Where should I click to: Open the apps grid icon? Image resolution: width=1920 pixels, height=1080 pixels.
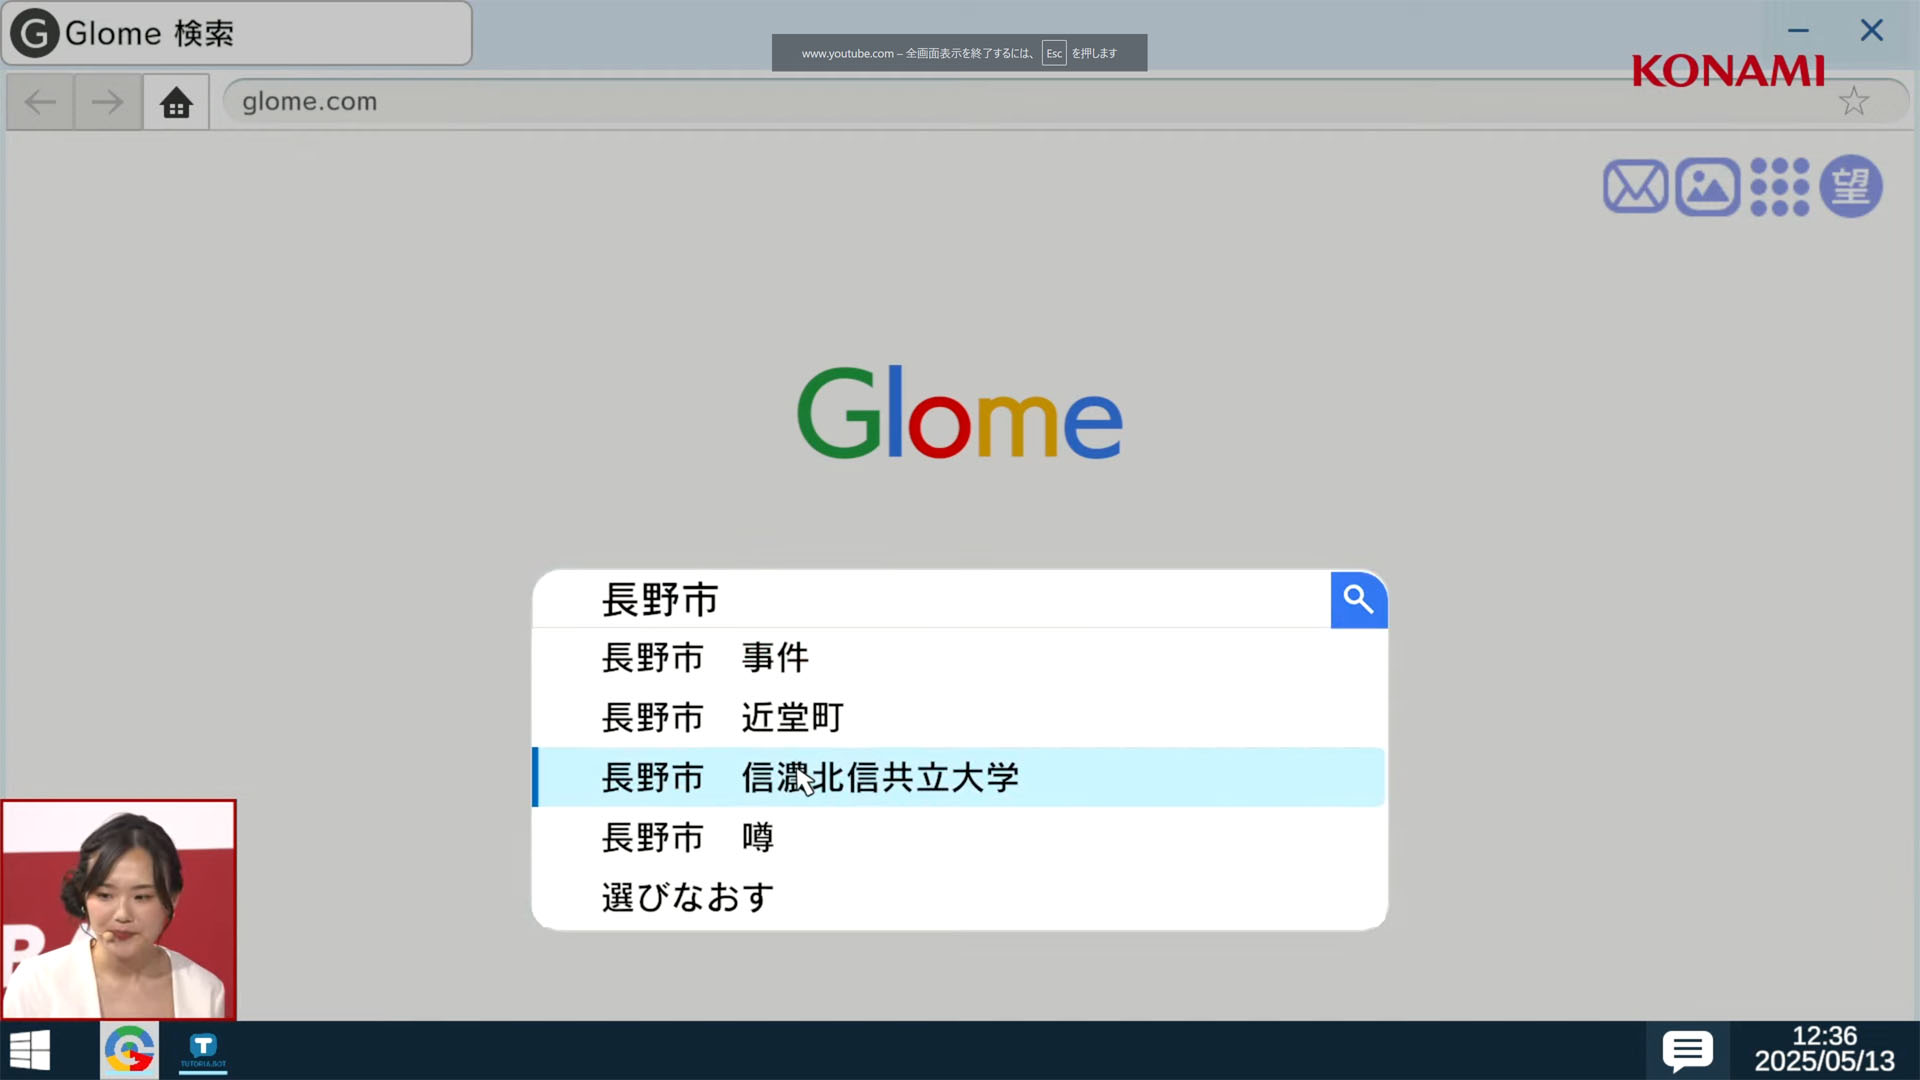[1779, 187]
